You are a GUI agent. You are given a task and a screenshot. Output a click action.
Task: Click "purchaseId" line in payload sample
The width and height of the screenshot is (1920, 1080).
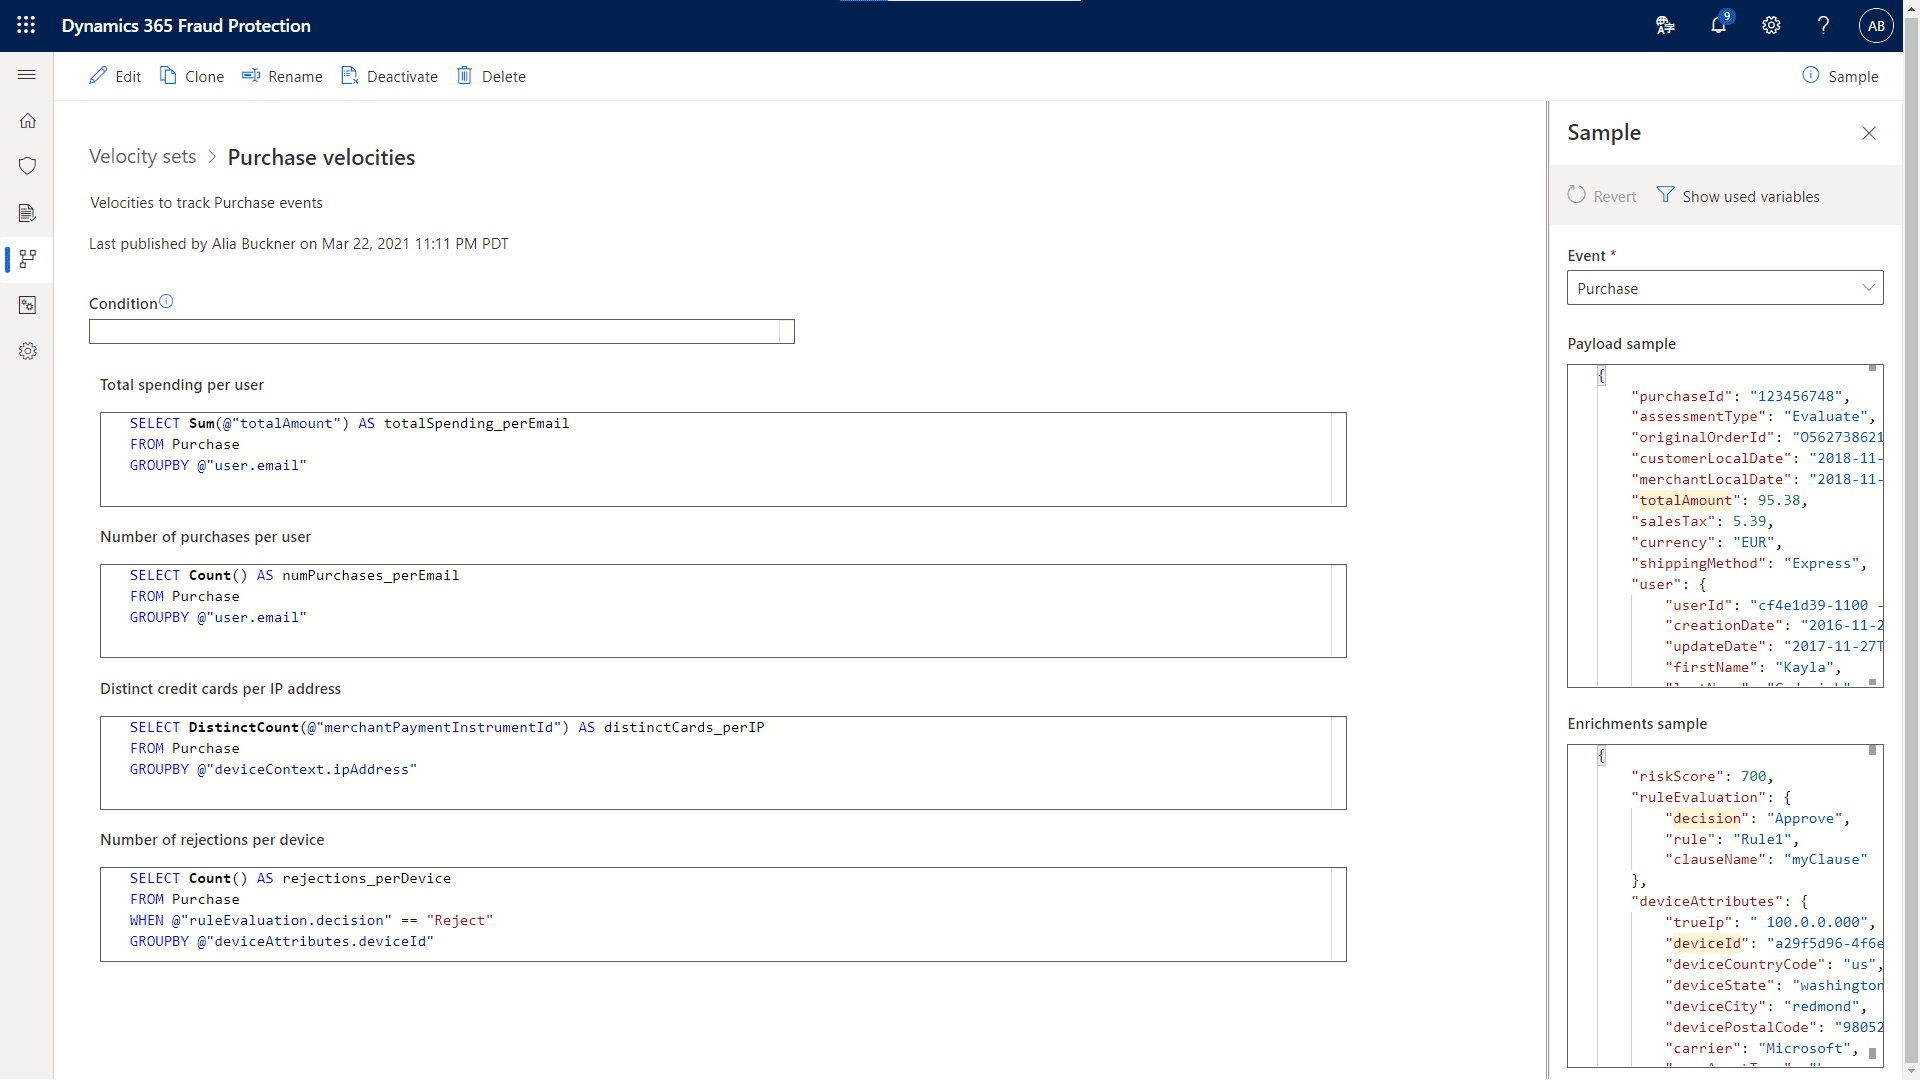1740,396
